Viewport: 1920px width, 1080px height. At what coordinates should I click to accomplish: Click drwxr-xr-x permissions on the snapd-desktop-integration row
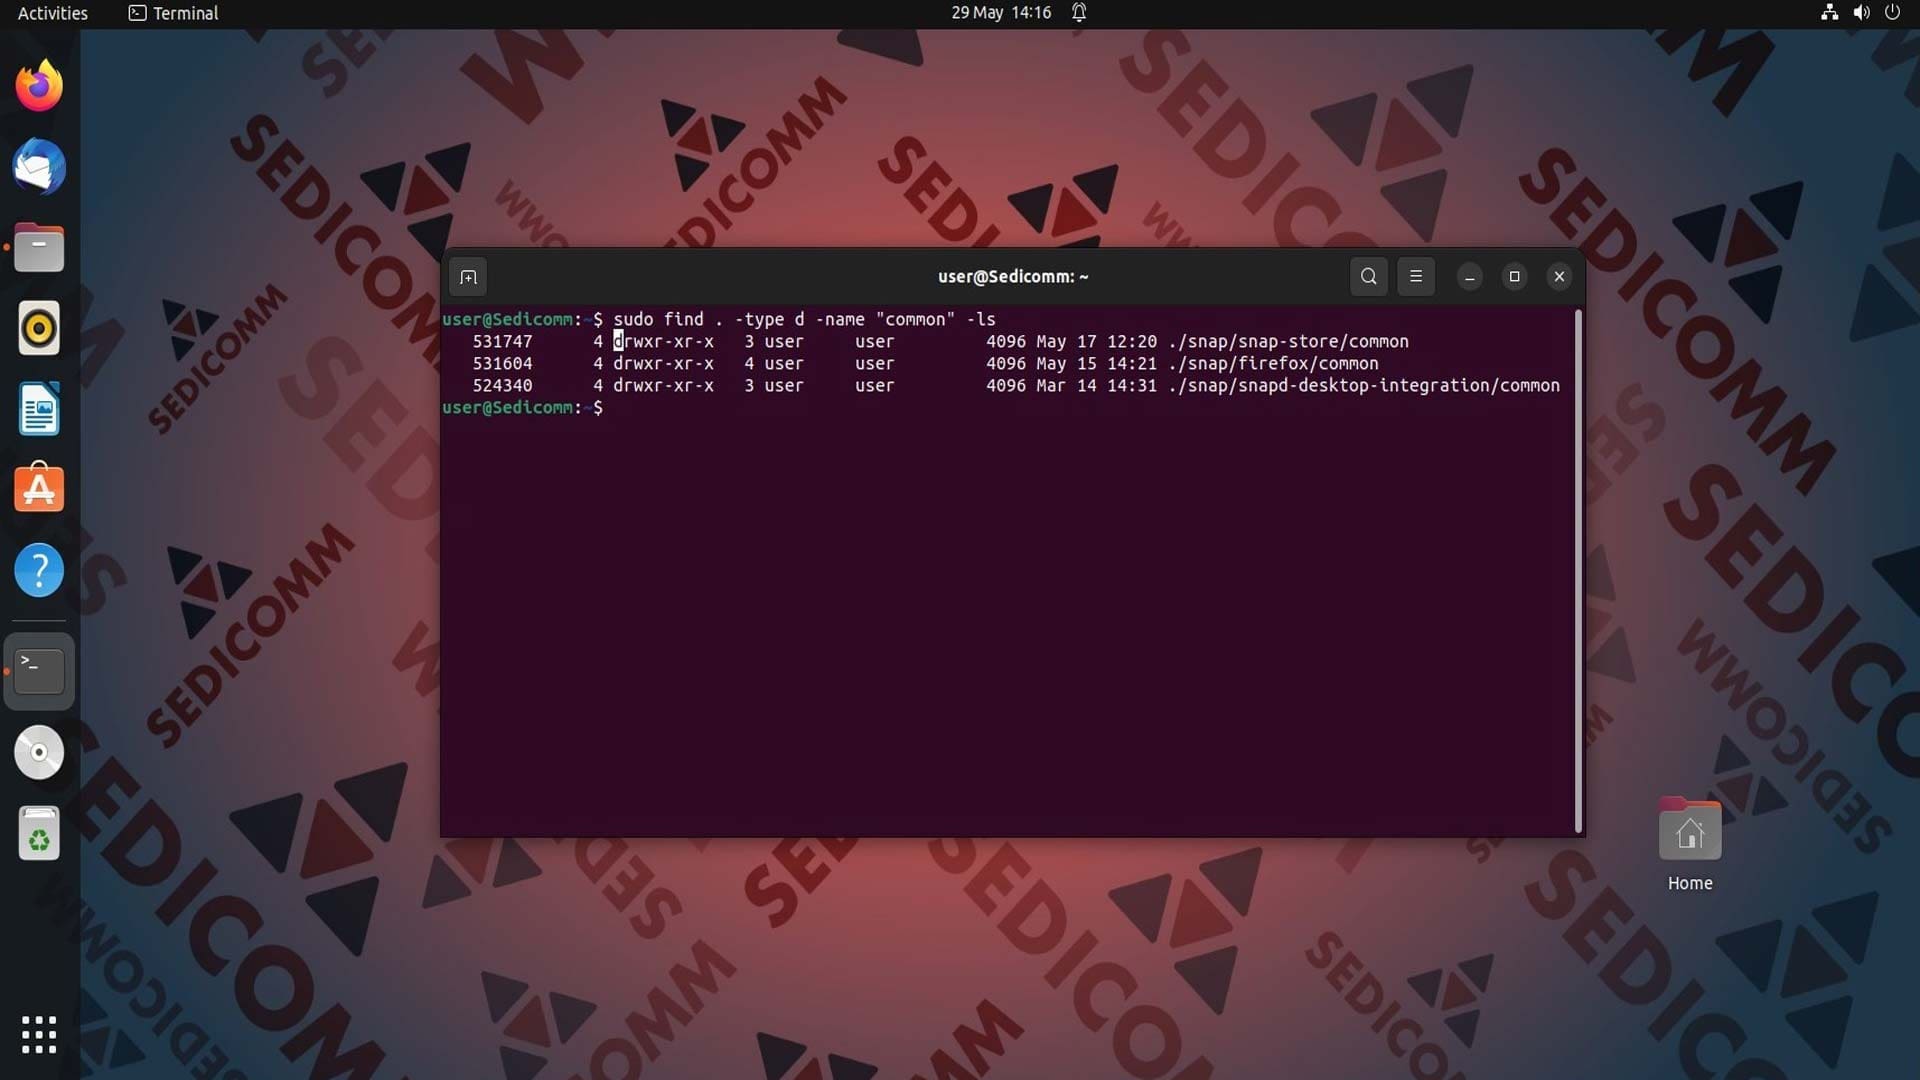pyautogui.click(x=663, y=386)
